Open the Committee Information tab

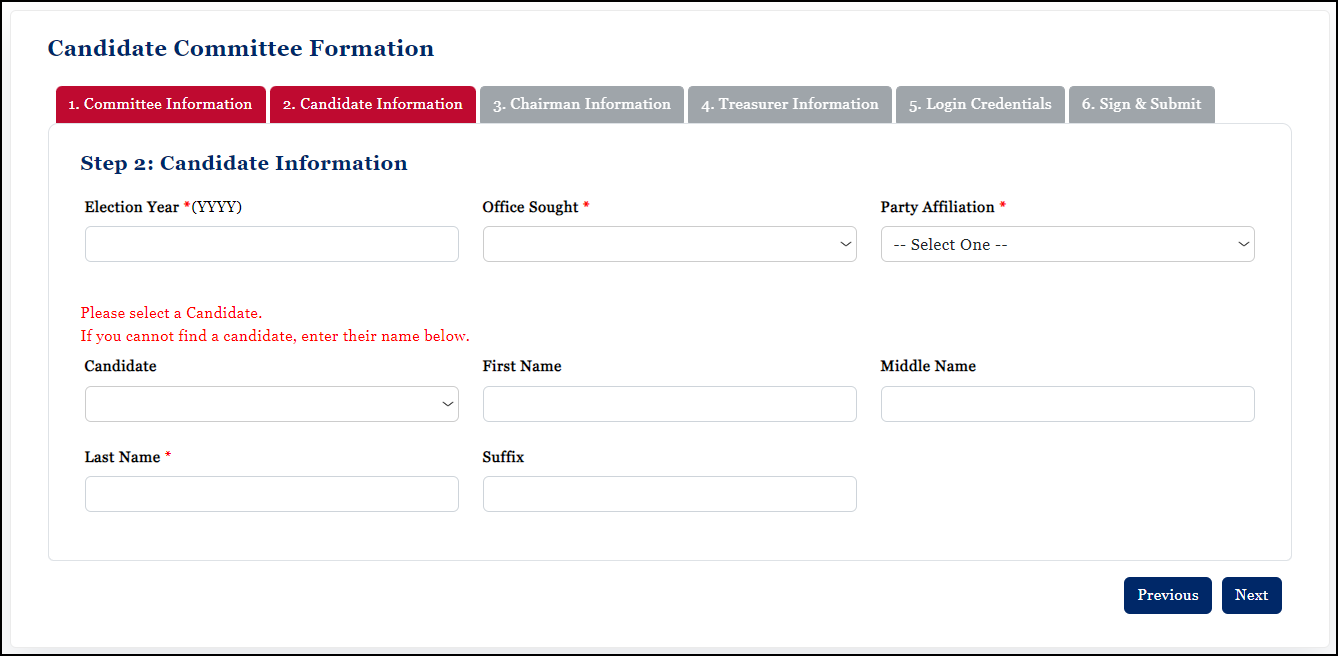point(160,104)
